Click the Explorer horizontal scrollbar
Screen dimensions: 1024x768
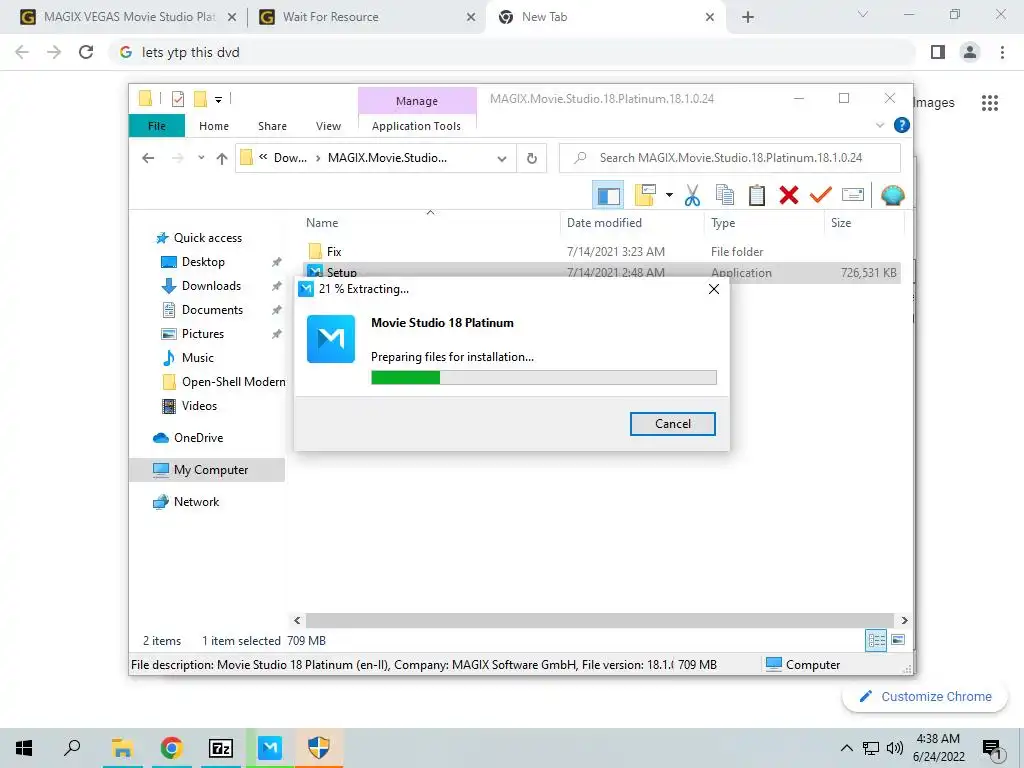(x=599, y=620)
